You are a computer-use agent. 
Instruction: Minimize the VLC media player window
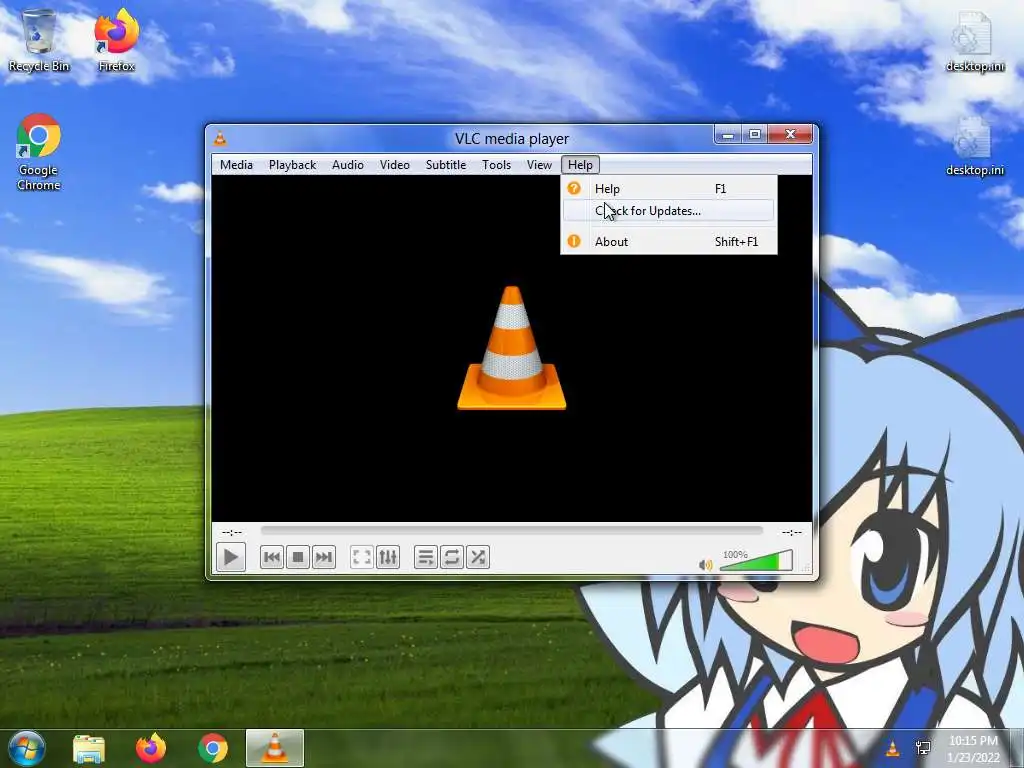[728, 135]
